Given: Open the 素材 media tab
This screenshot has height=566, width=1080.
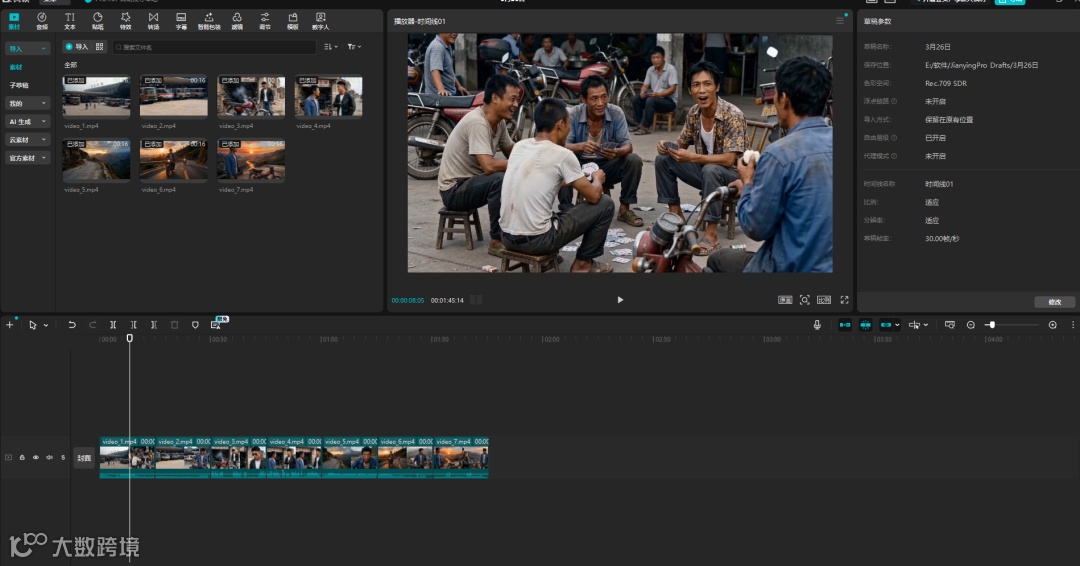Looking at the screenshot, I should (14, 21).
